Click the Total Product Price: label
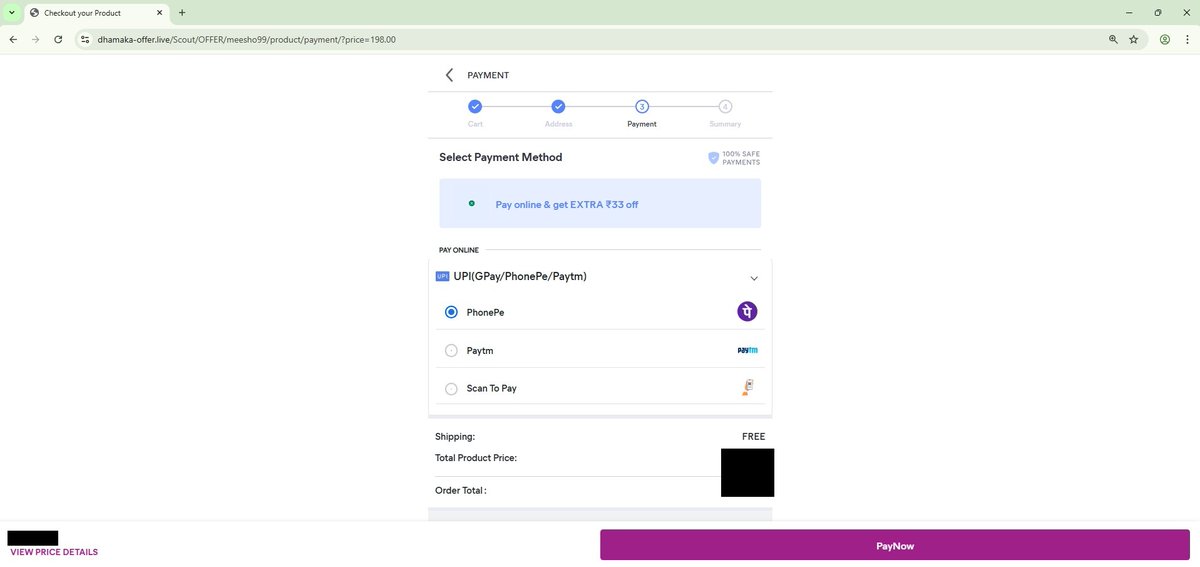The width and height of the screenshot is (1200, 567). click(476, 458)
